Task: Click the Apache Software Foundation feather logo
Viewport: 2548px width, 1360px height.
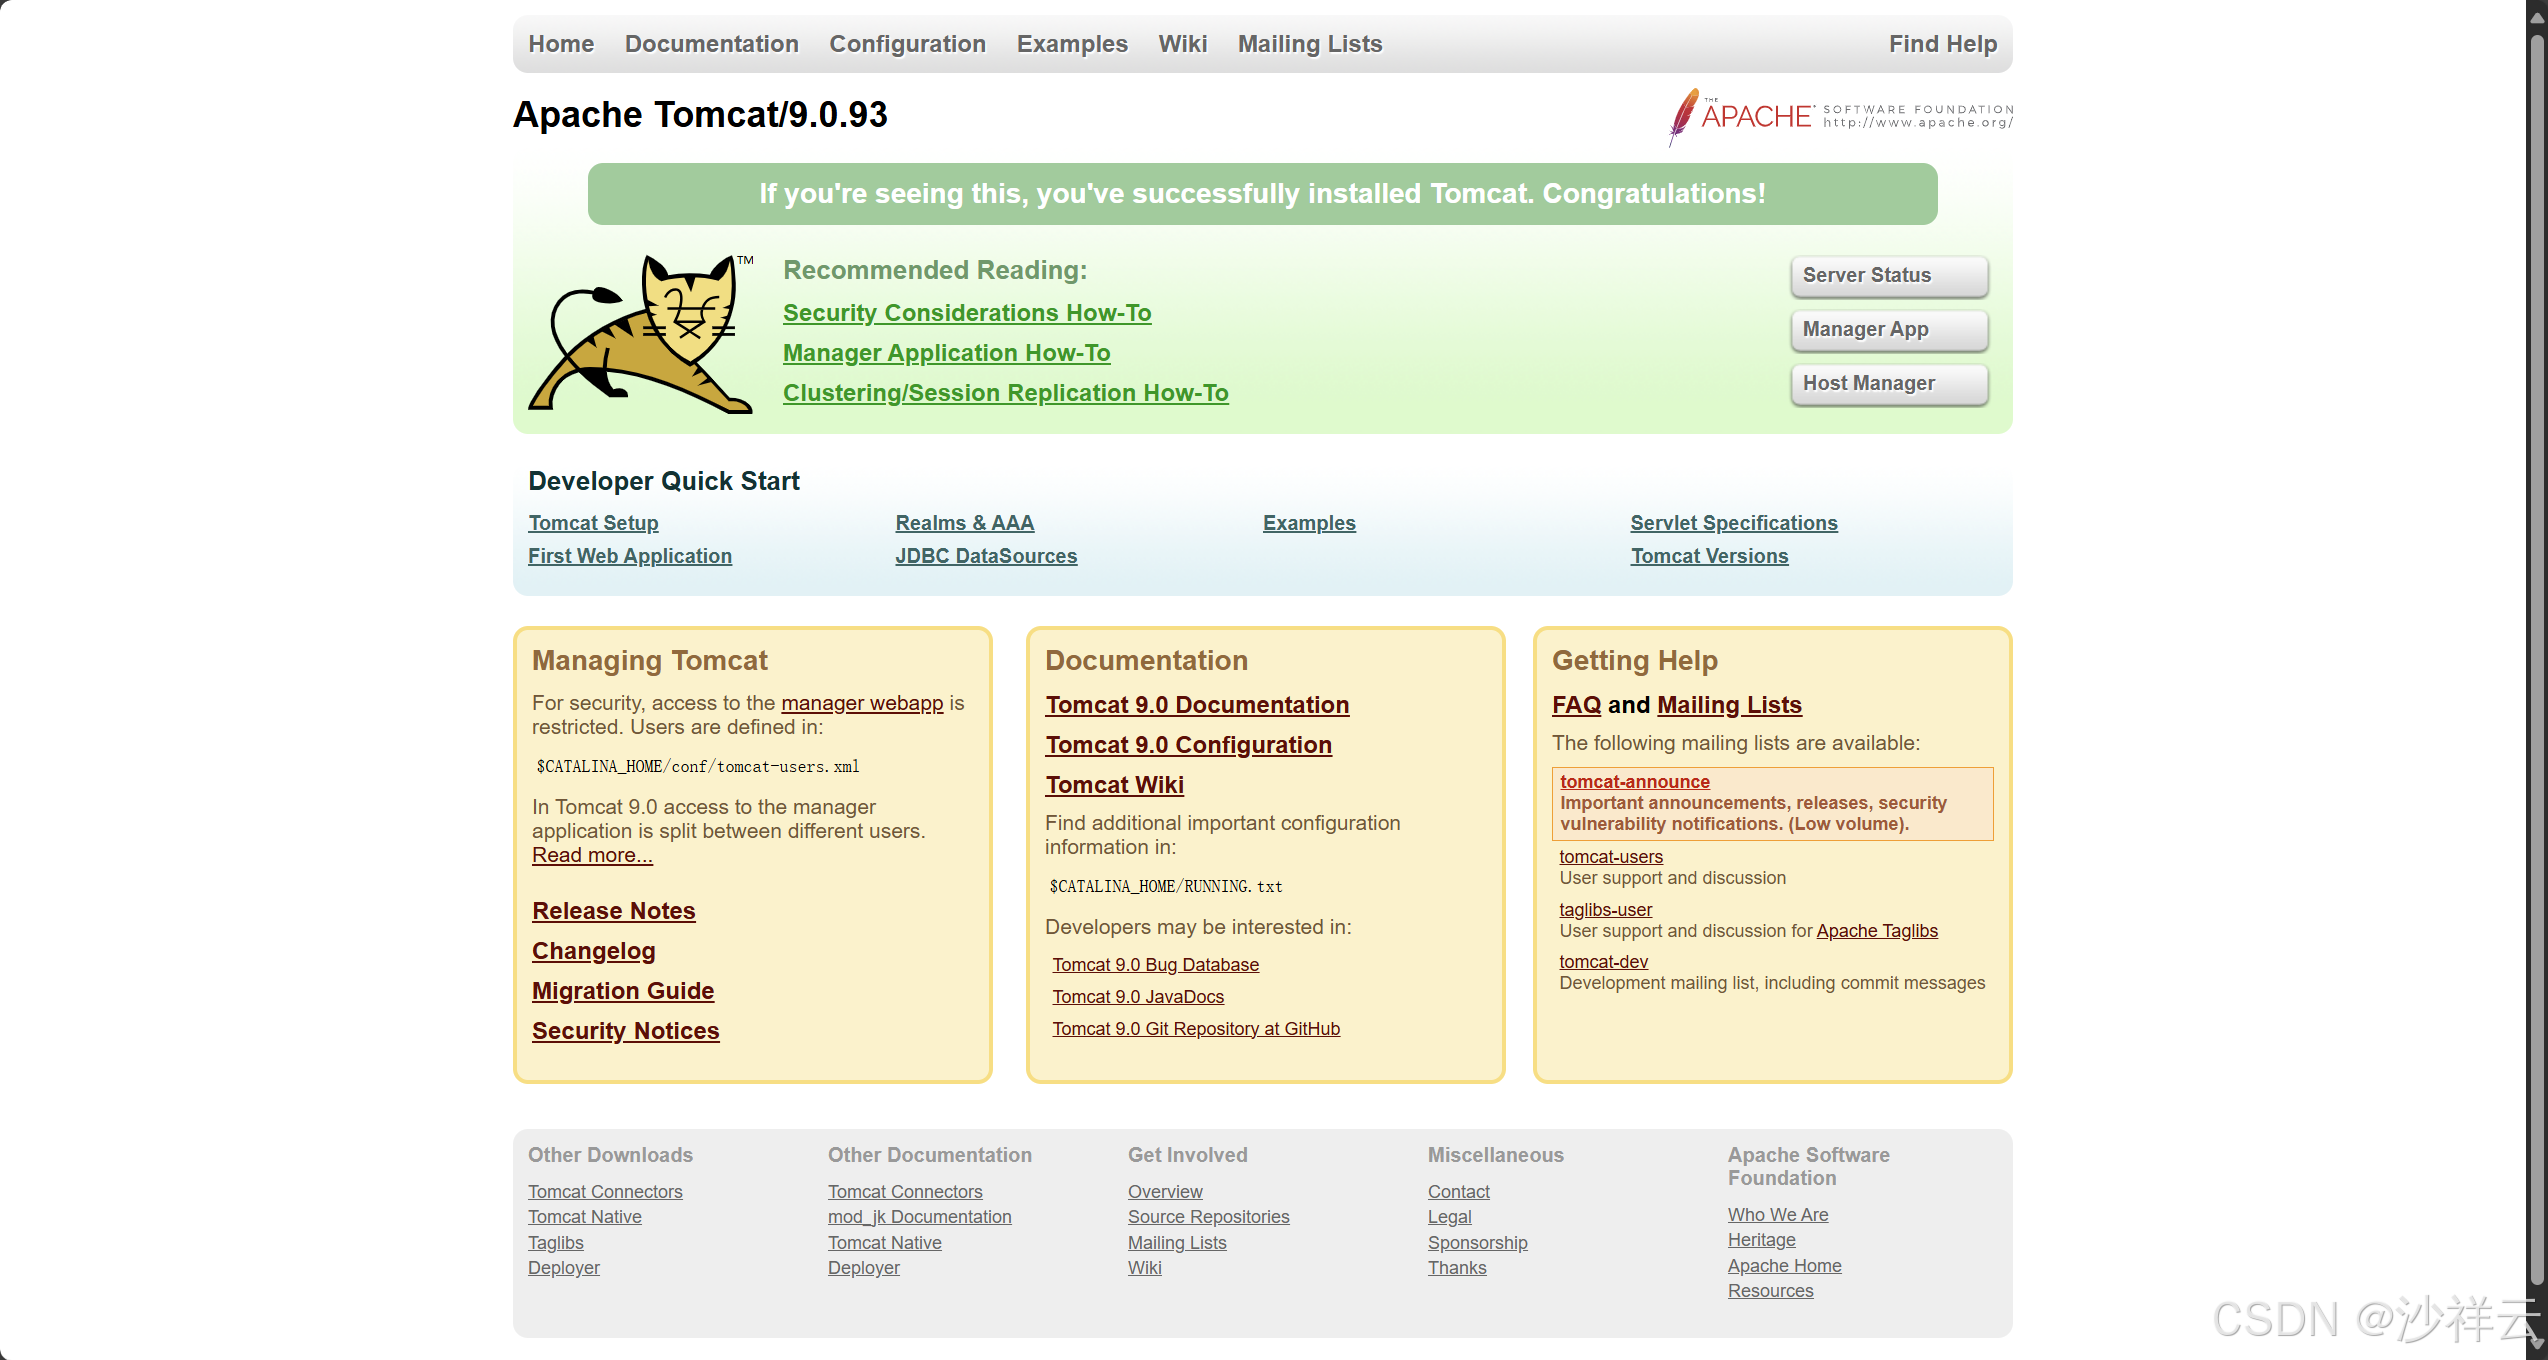Action: (x=1840, y=117)
